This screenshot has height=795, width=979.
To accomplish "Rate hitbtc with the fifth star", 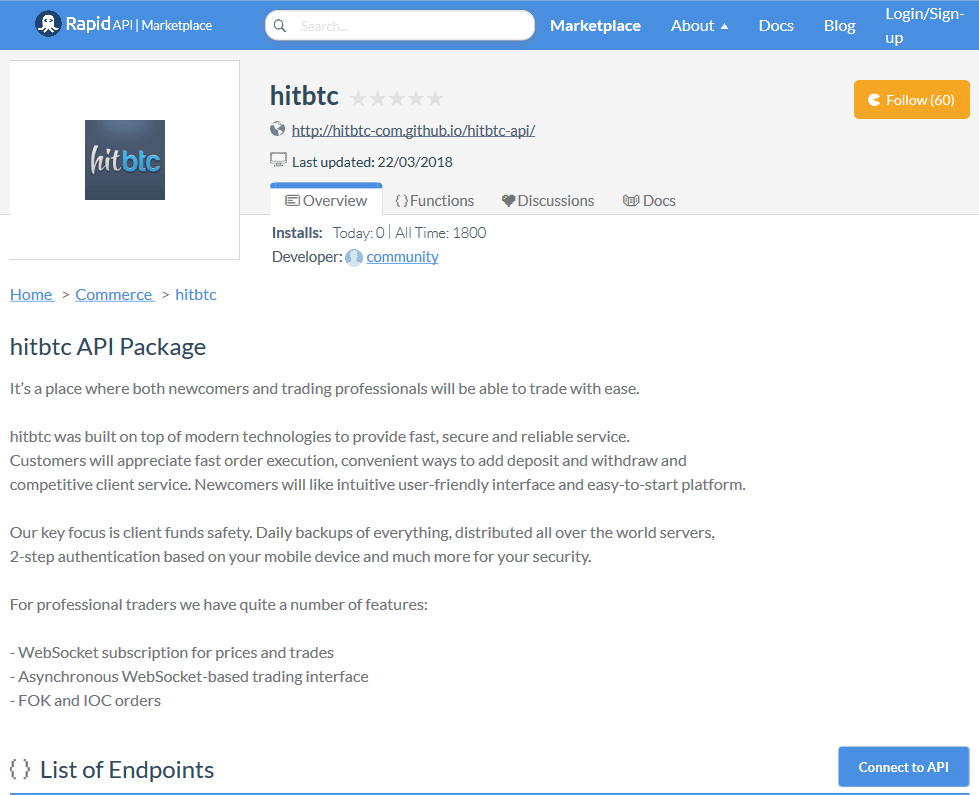I will pos(435,99).
